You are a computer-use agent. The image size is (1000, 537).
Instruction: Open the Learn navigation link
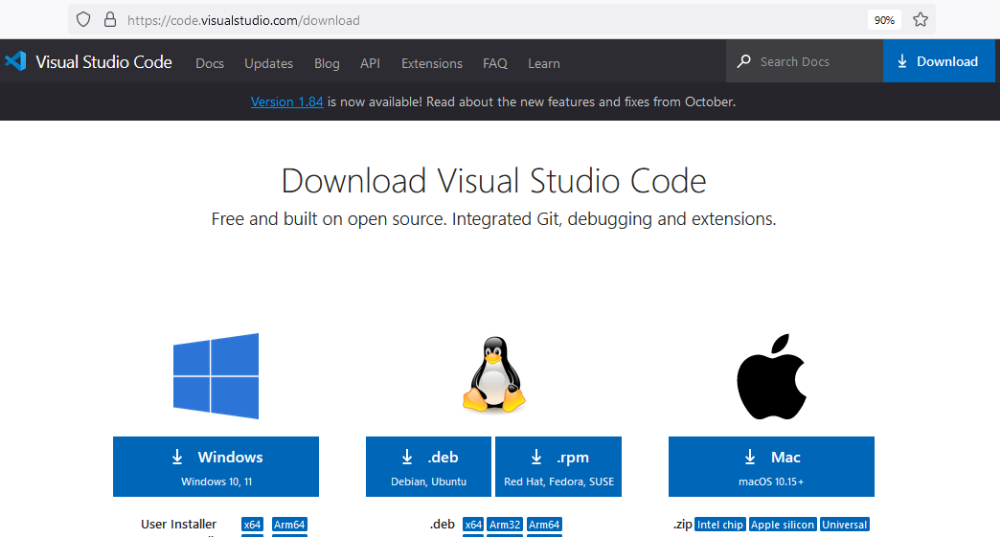(x=544, y=63)
